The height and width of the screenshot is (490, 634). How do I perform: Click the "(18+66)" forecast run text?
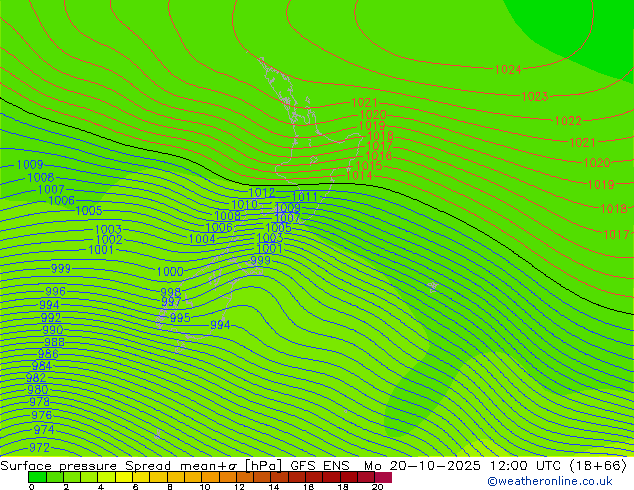pyautogui.click(x=598, y=466)
